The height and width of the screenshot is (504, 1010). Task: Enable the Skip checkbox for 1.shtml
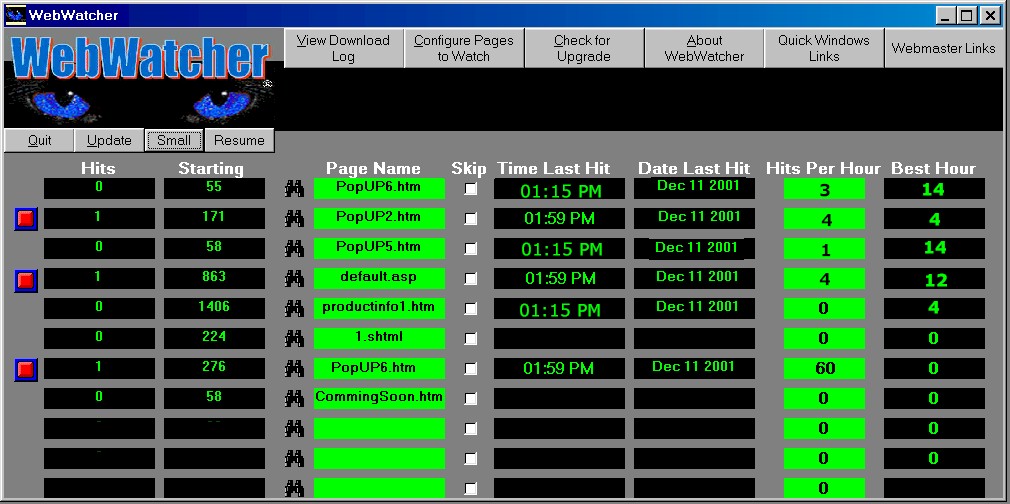click(x=471, y=339)
